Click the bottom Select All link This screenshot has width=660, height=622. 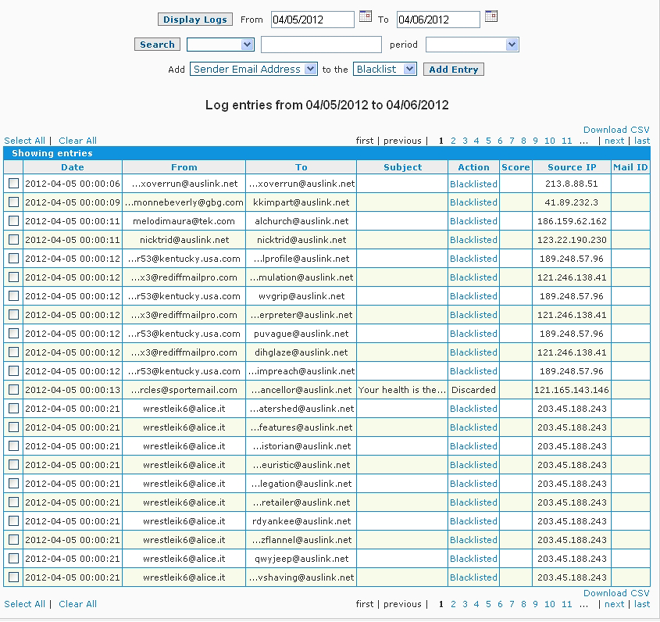[24, 604]
